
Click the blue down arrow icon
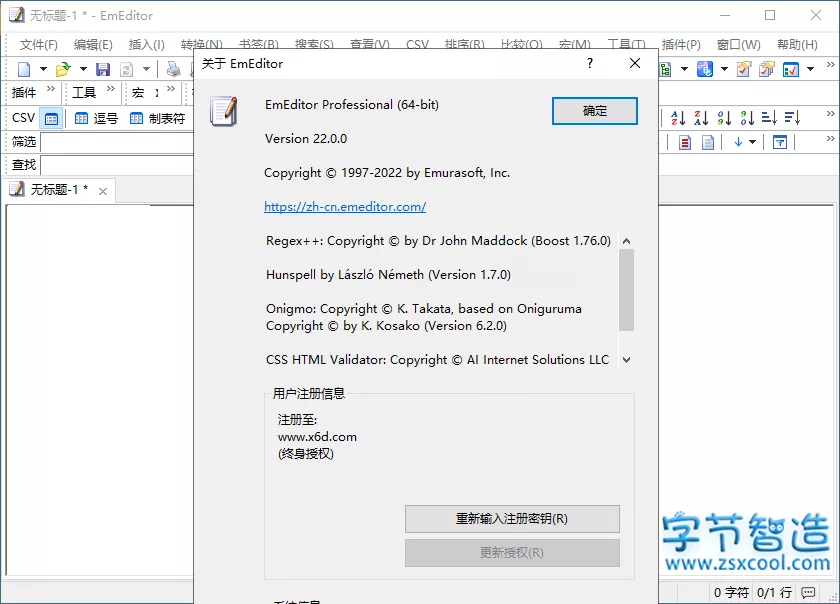coord(738,142)
